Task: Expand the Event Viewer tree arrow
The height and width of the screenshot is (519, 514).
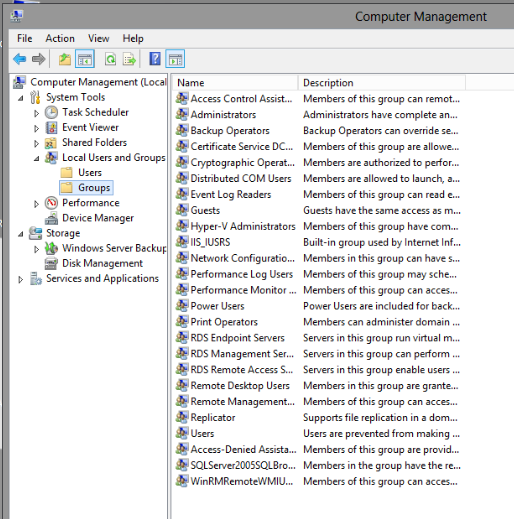Action: tap(36, 128)
